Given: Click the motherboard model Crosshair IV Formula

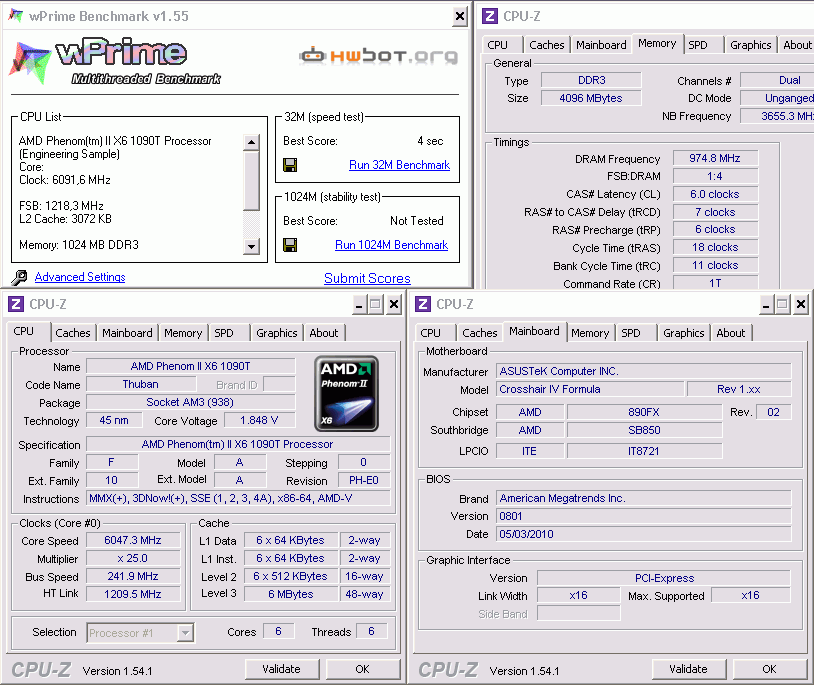Looking at the screenshot, I should [590, 389].
